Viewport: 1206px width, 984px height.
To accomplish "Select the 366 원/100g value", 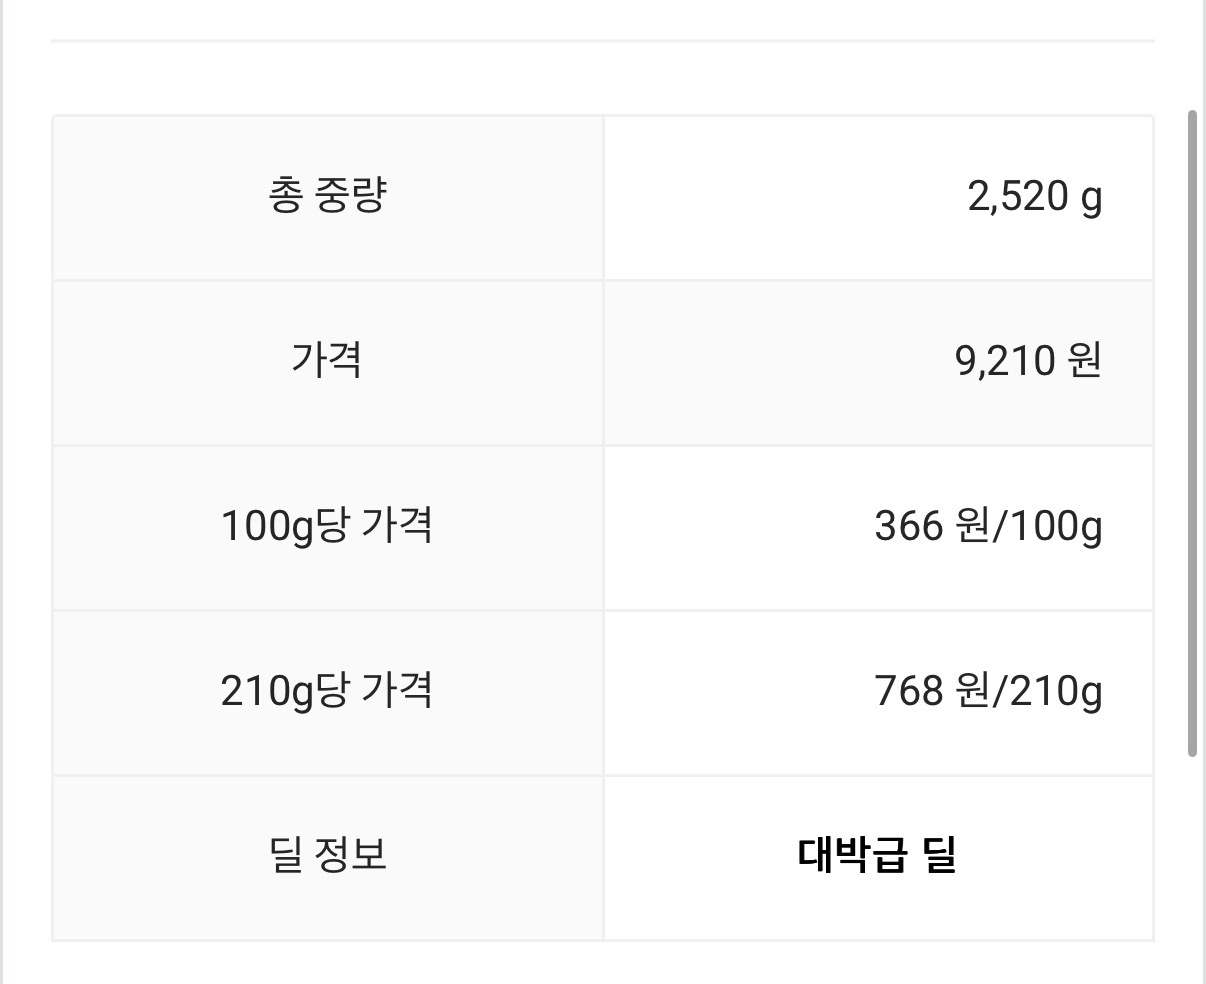I will pos(989,525).
